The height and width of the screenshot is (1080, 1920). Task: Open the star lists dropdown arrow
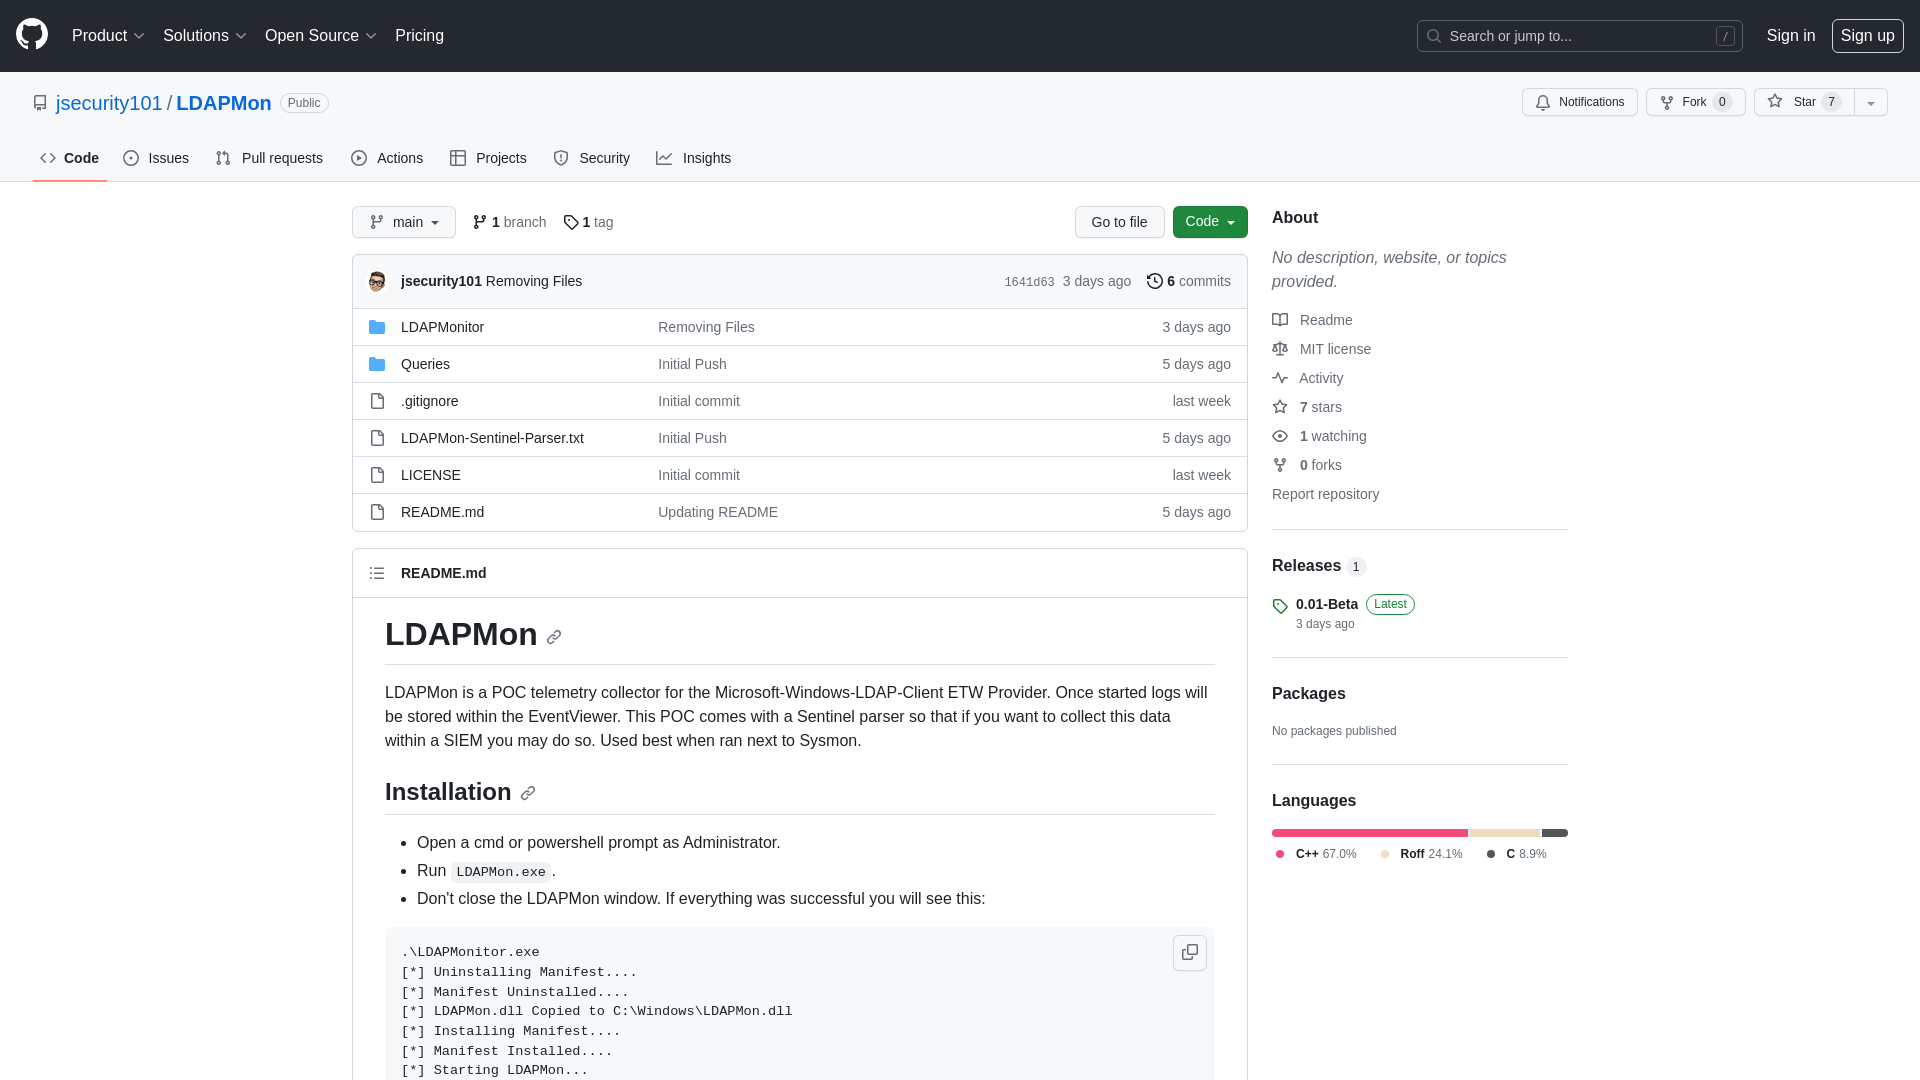1871,103
